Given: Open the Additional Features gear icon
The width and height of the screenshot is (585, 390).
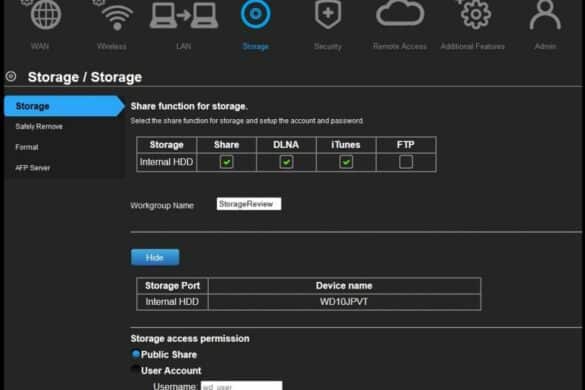Looking at the screenshot, I should (x=475, y=15).
